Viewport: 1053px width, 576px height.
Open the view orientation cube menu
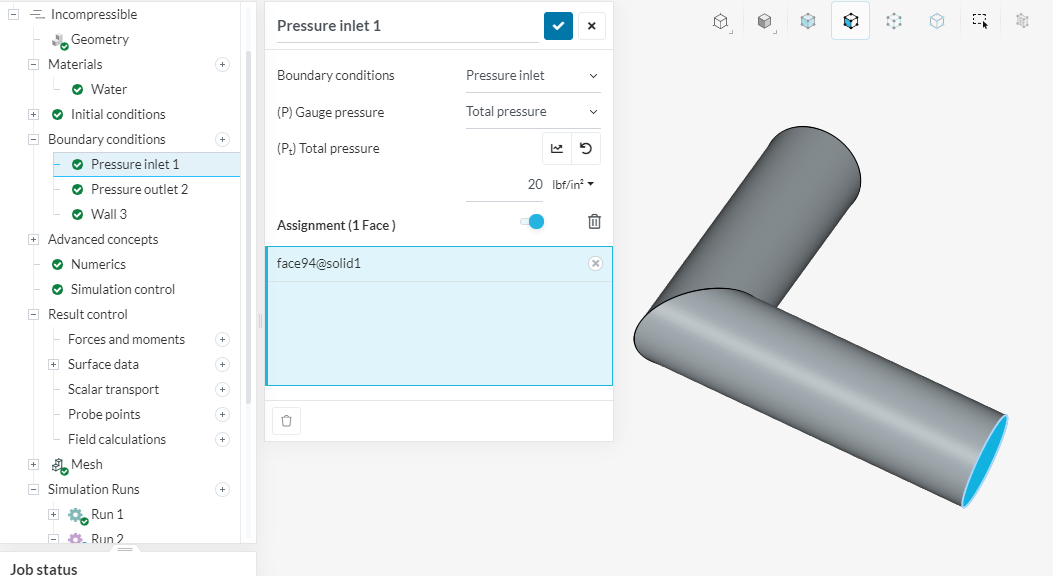coord(720,20)
